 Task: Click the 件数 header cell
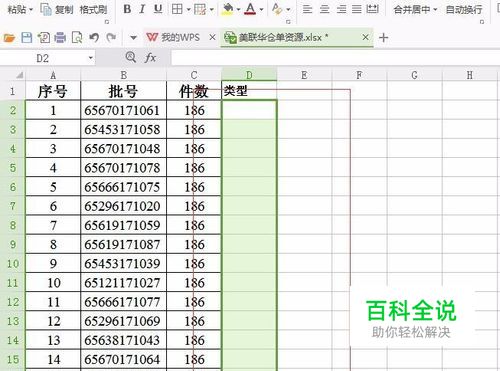(x=194, y=91)
